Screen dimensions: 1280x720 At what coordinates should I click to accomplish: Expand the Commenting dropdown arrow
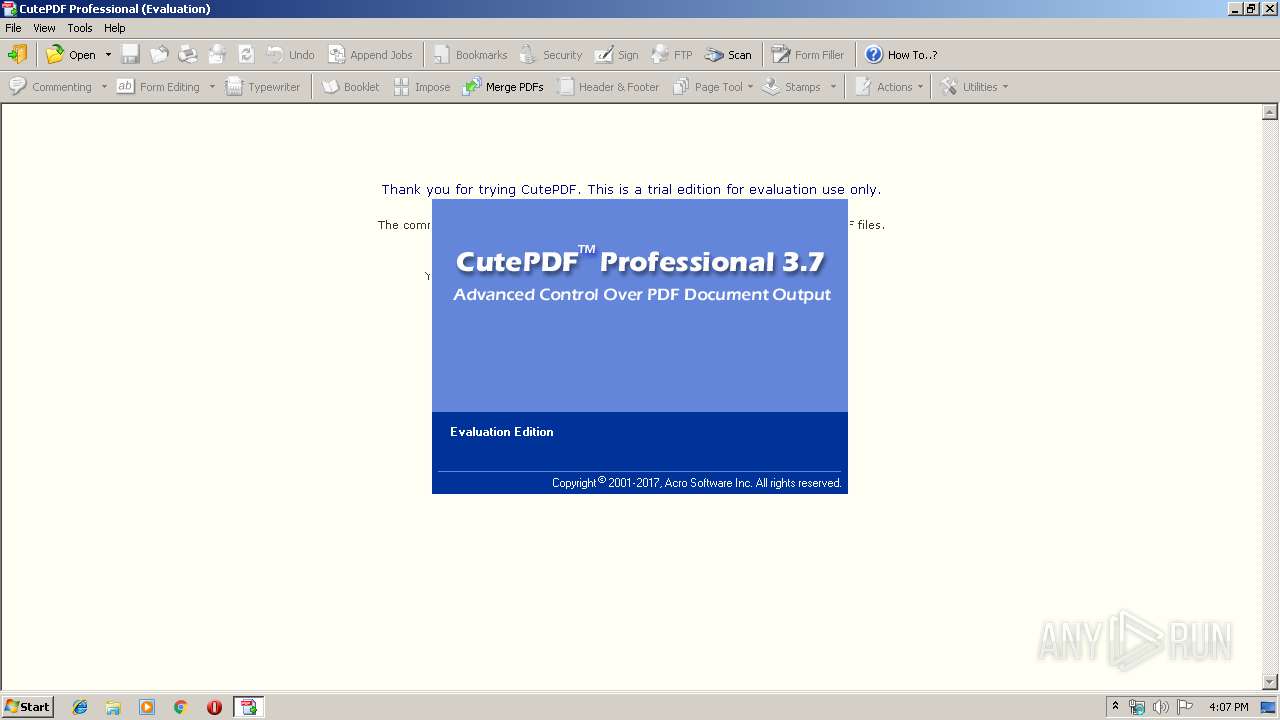104,87
